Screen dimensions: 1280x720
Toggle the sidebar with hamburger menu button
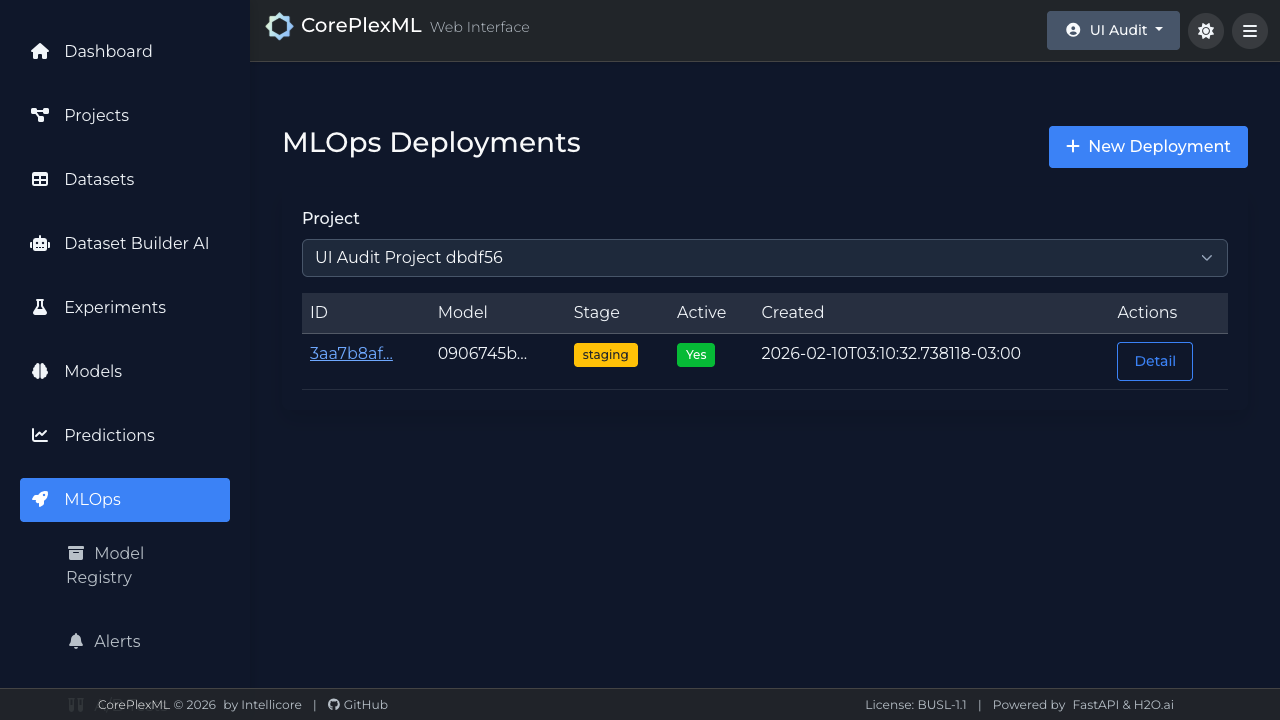[1249, 31]
